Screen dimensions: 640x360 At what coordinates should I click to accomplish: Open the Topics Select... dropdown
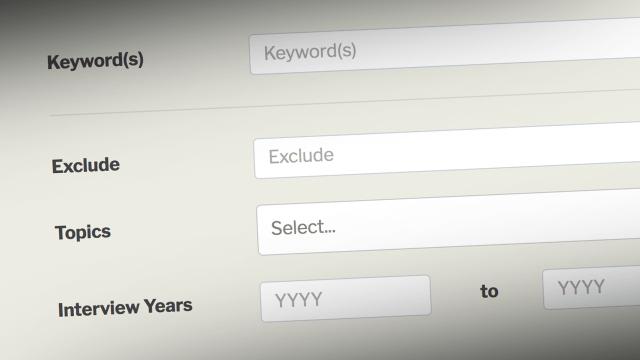[449, 222]
